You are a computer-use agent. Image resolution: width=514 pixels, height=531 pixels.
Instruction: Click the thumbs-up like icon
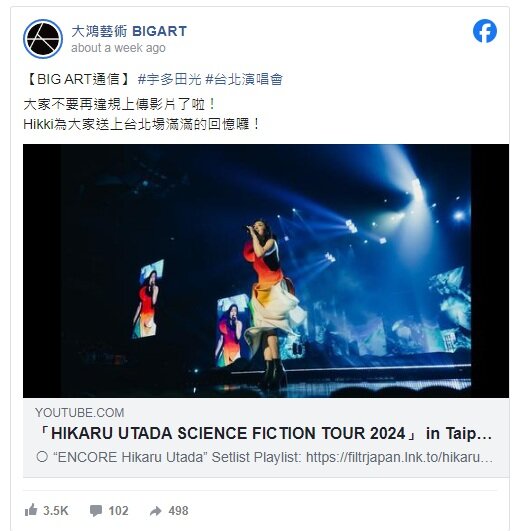click(31, 510)
